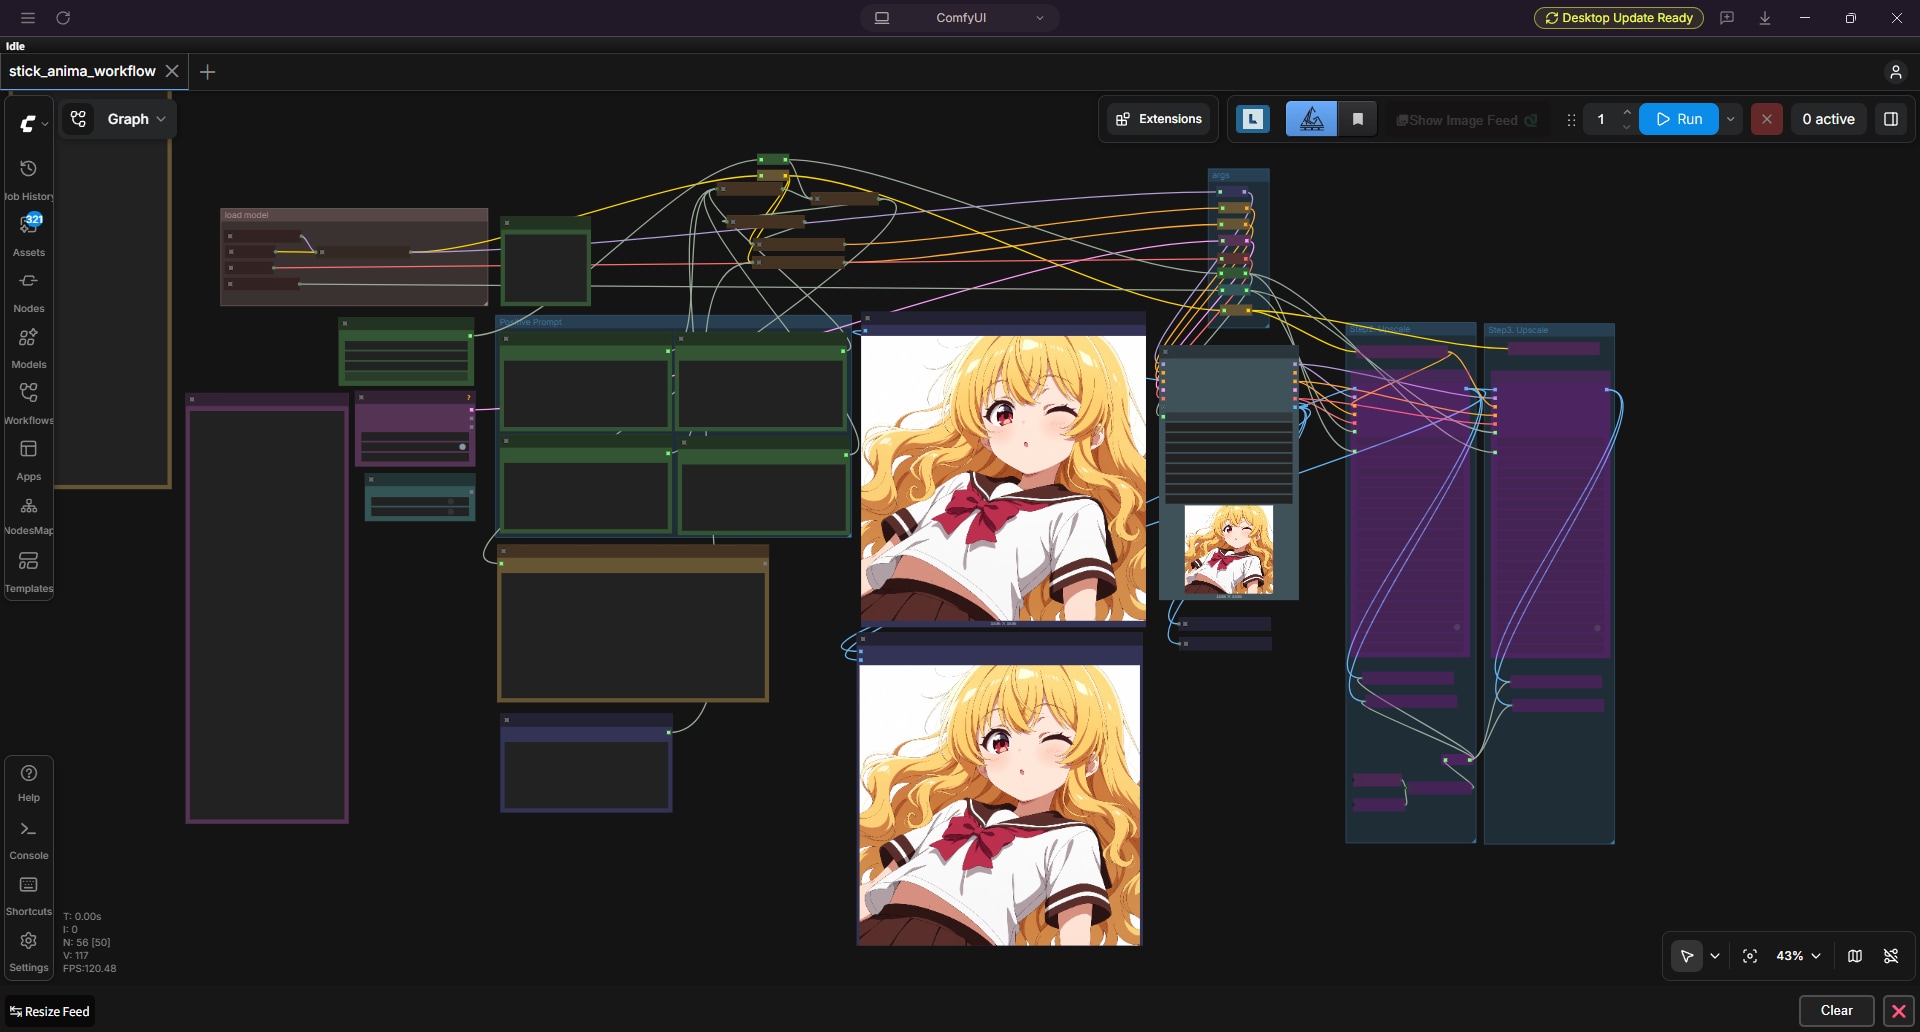The width and height of the screenshot is (1920, 1032).
Task: Select the stick_anima_workflow tab
Action: [82, 71]
